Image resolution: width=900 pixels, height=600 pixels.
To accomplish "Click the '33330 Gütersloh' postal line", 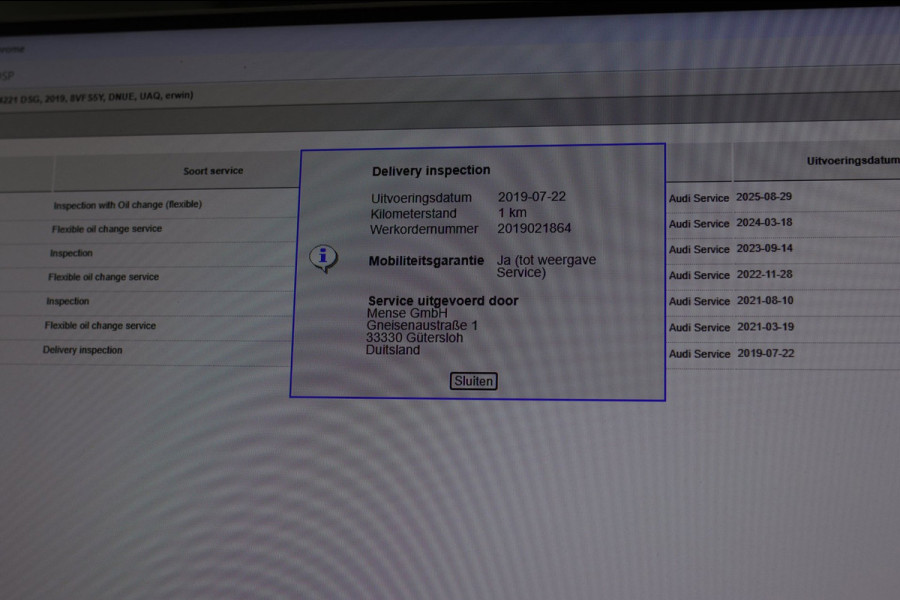I will [x=414, y=338].
